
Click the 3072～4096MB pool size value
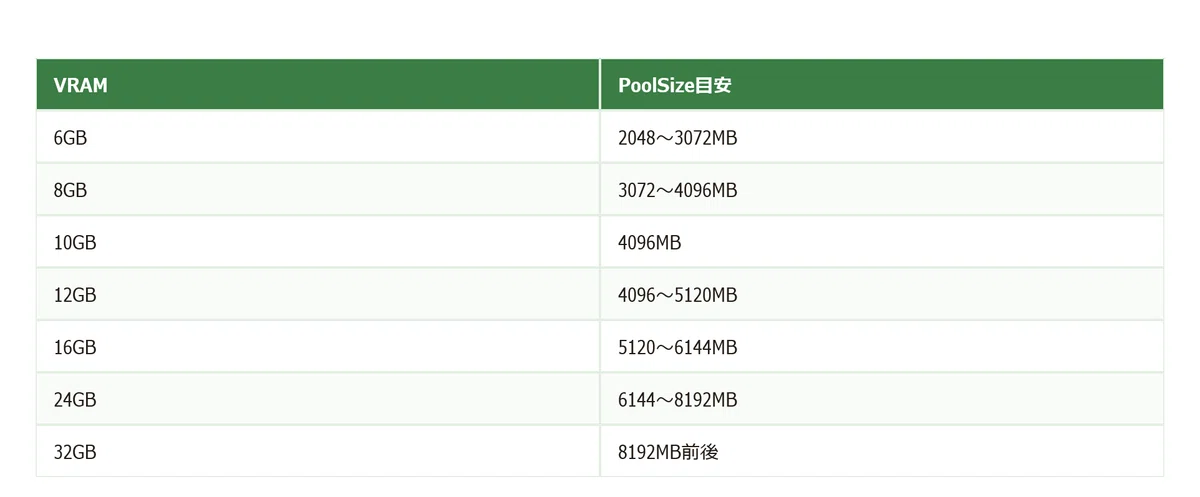click(x=678, y=190)
